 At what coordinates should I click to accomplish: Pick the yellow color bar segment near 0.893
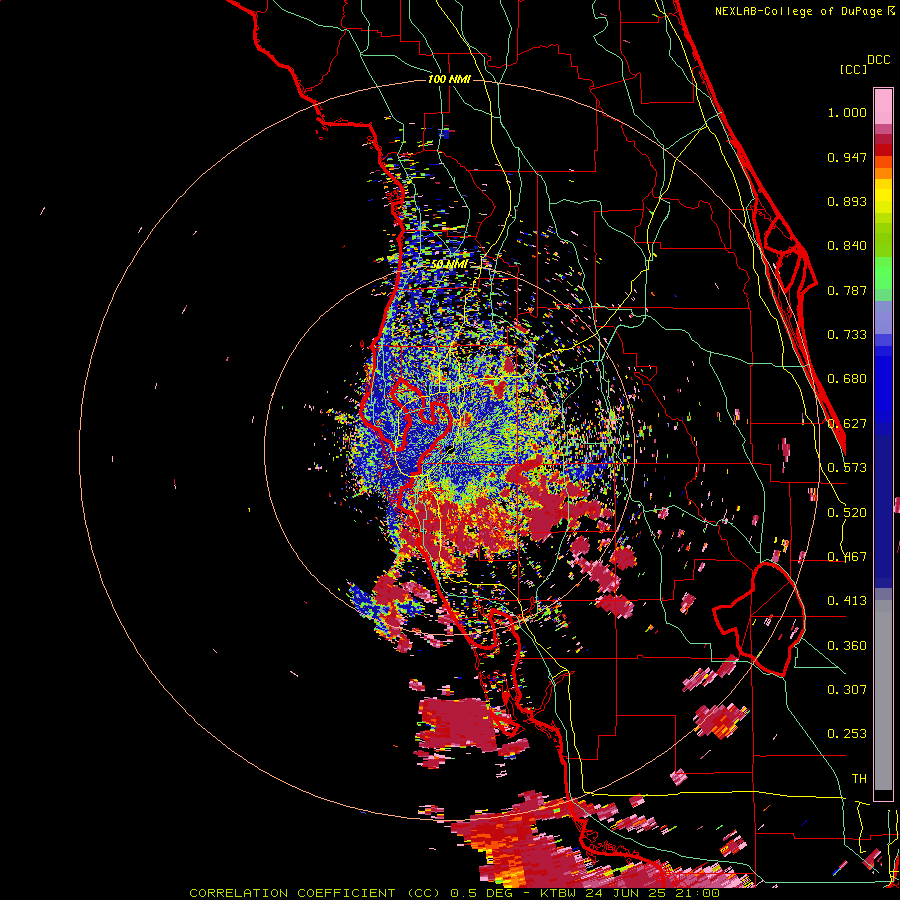coord(883,196)
